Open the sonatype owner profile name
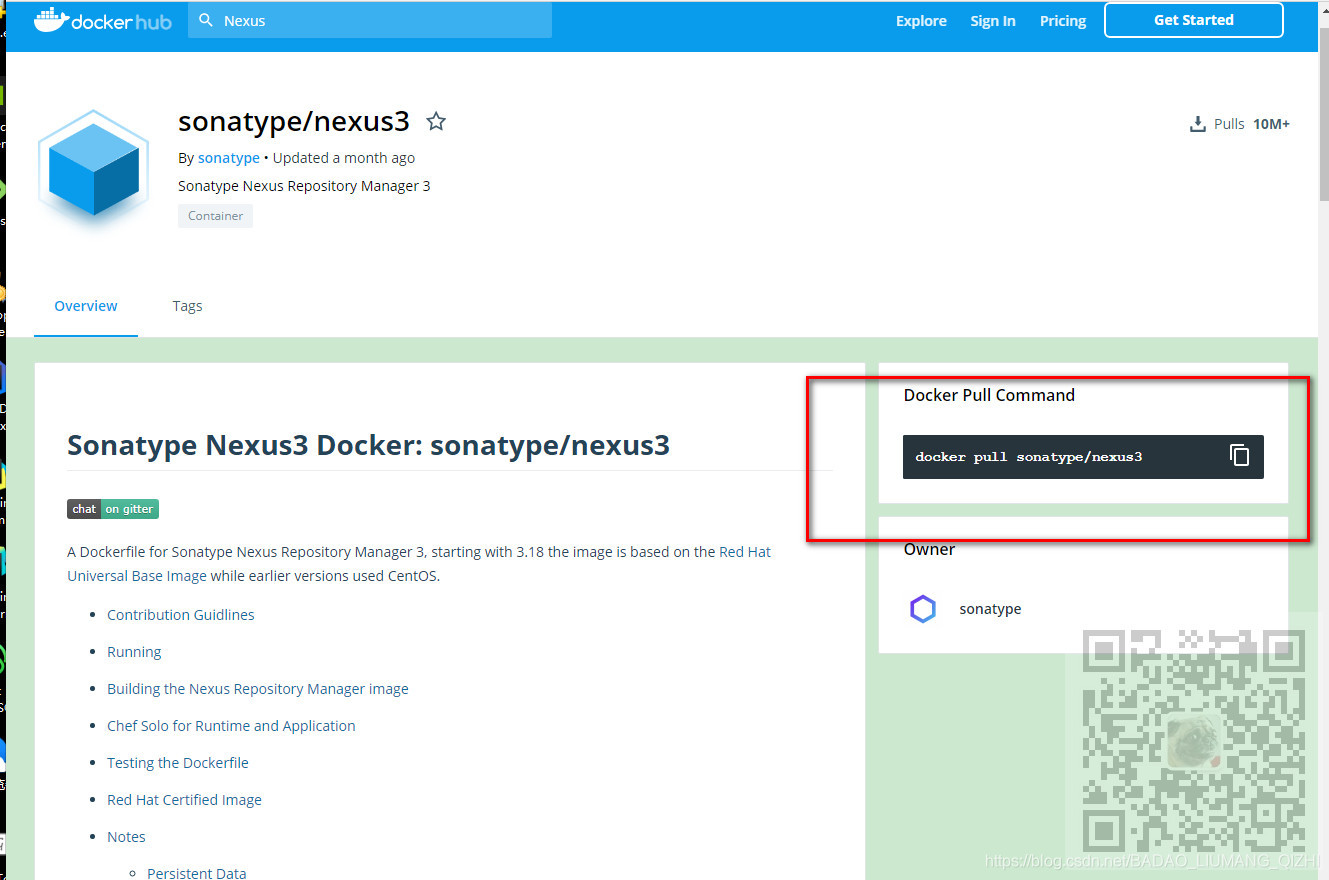This screenshot has width=1329, height=880. click(990, 609)
